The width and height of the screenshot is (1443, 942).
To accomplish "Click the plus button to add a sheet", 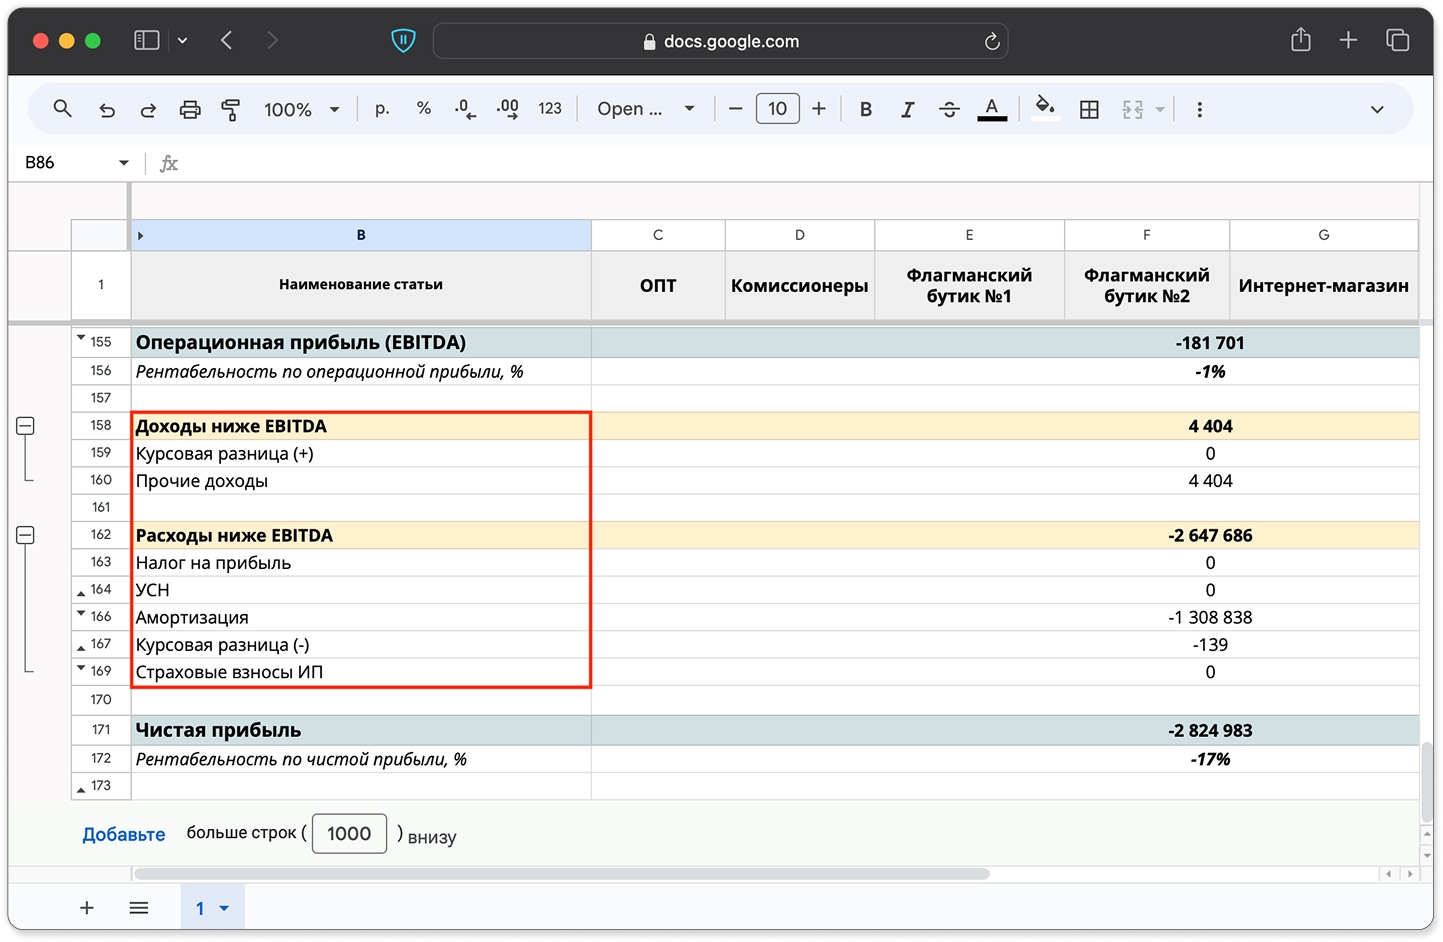I will click(x=87, y=908).
